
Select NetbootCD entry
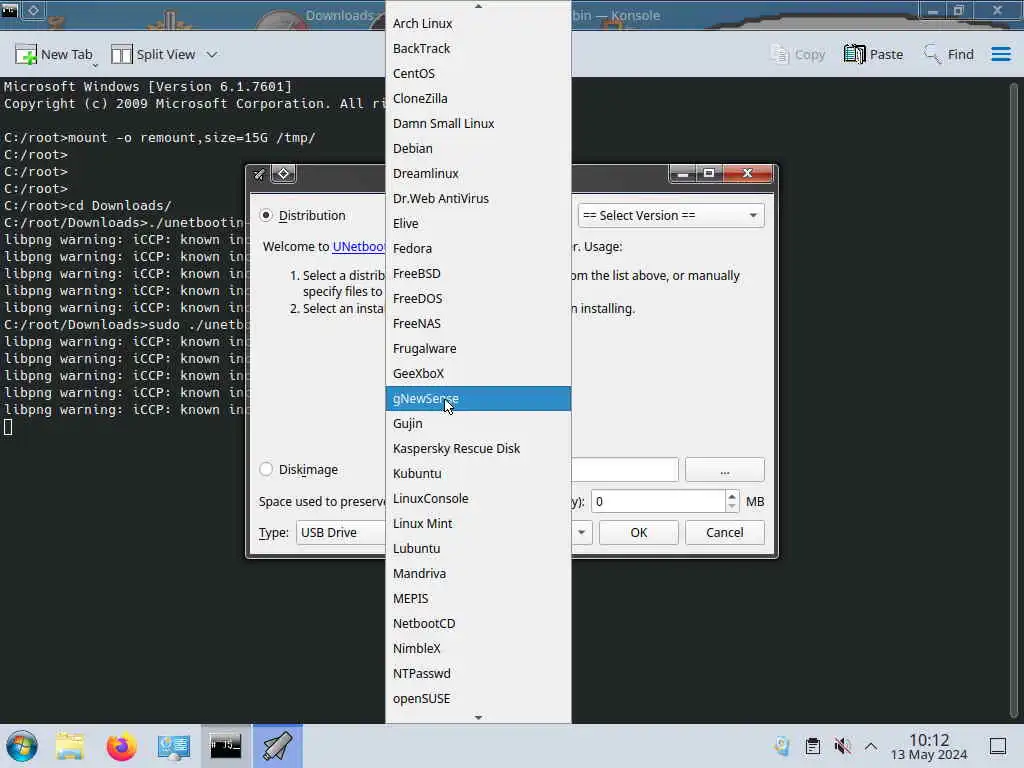click(x=478, y=624)
